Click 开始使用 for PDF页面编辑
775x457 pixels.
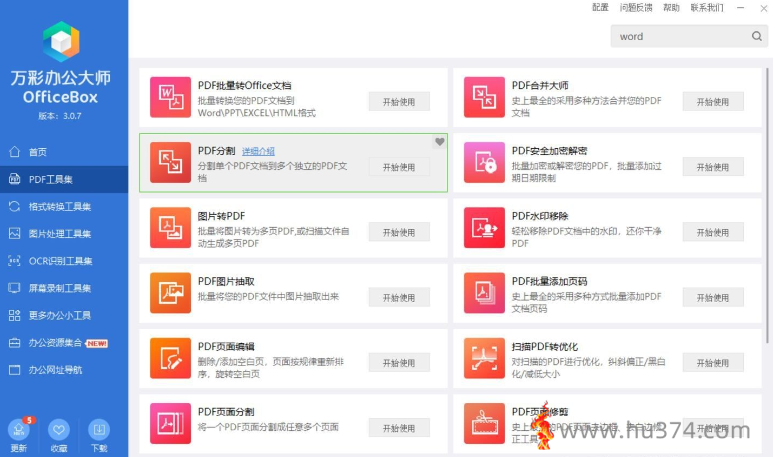tap(399, 363)
